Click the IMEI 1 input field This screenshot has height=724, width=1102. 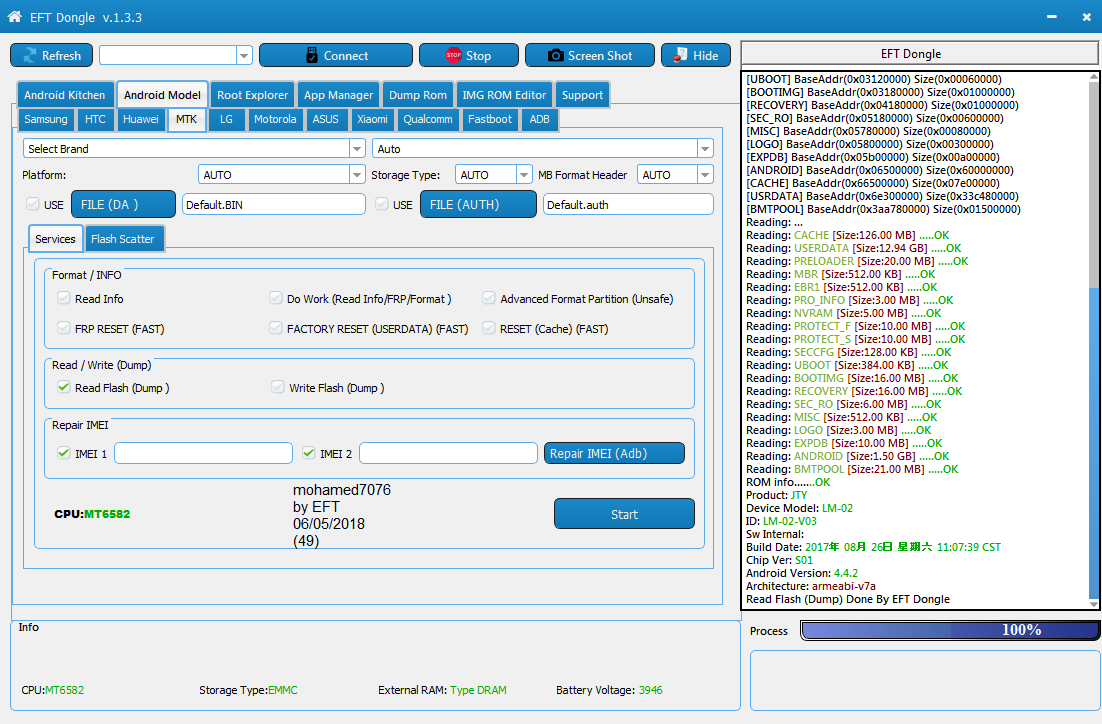pyautogui.click(x=203, y=453)
